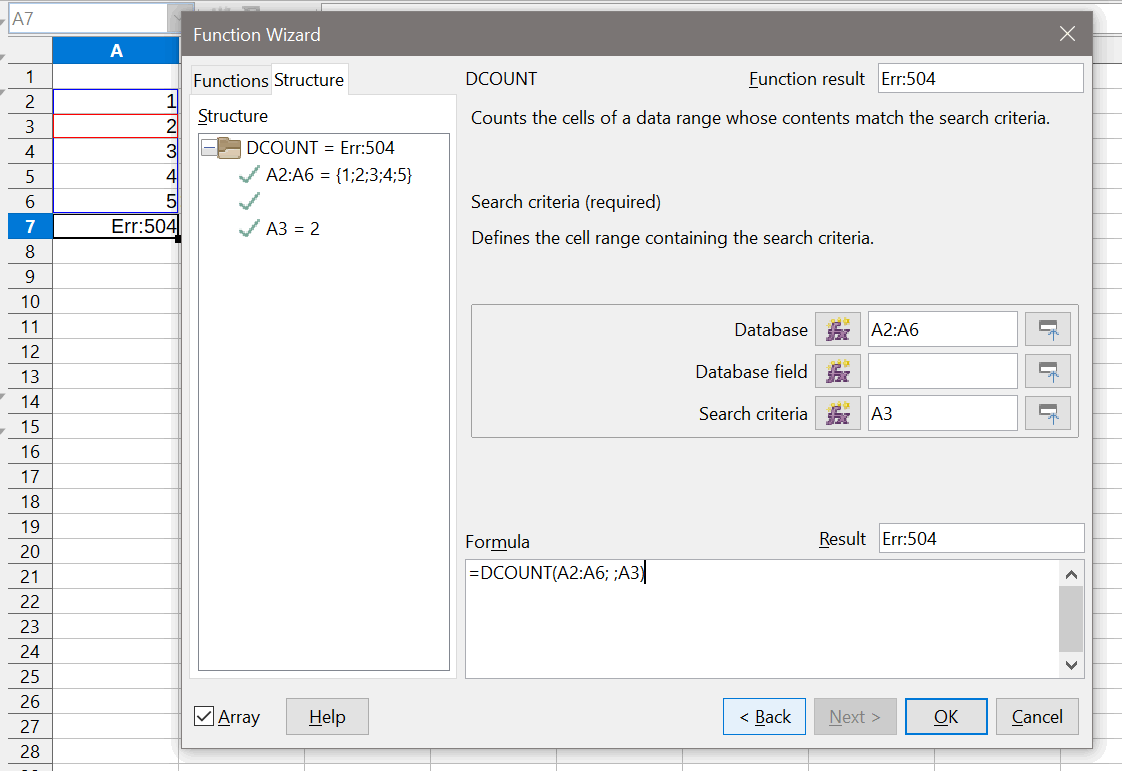Close the Function Wizard dialog

(1067, 34)
